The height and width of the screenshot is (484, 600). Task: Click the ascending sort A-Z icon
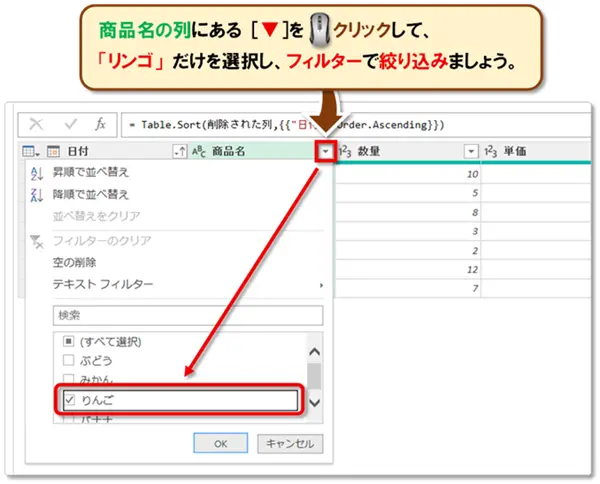click(x=36, y=173)
